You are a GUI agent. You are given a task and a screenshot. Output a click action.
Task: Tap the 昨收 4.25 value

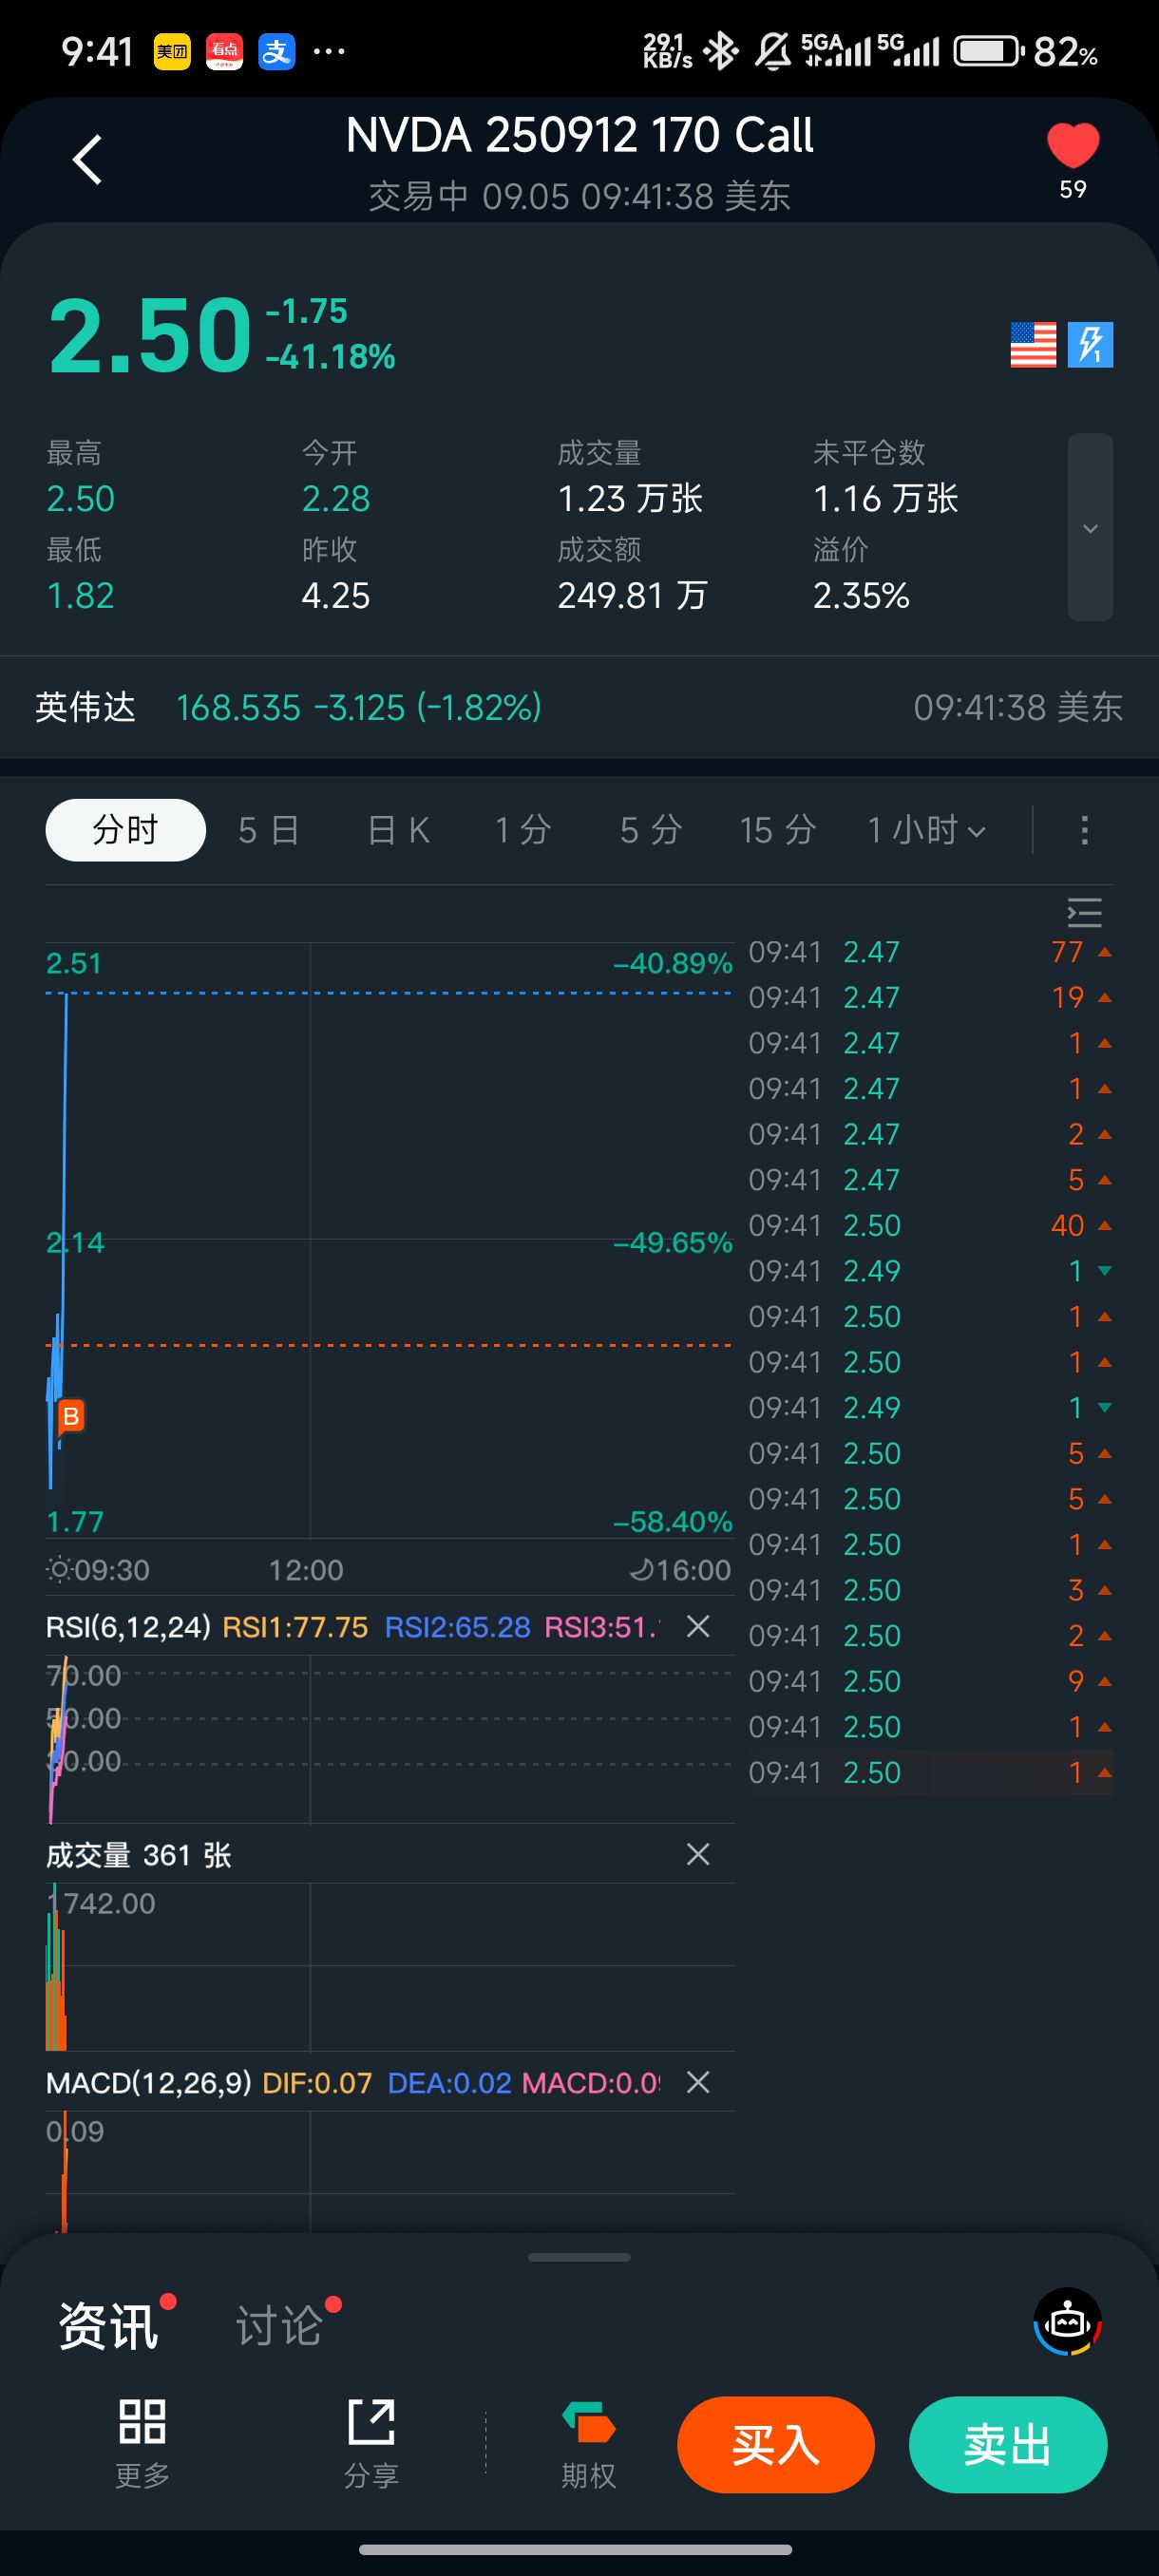(336, 596)
